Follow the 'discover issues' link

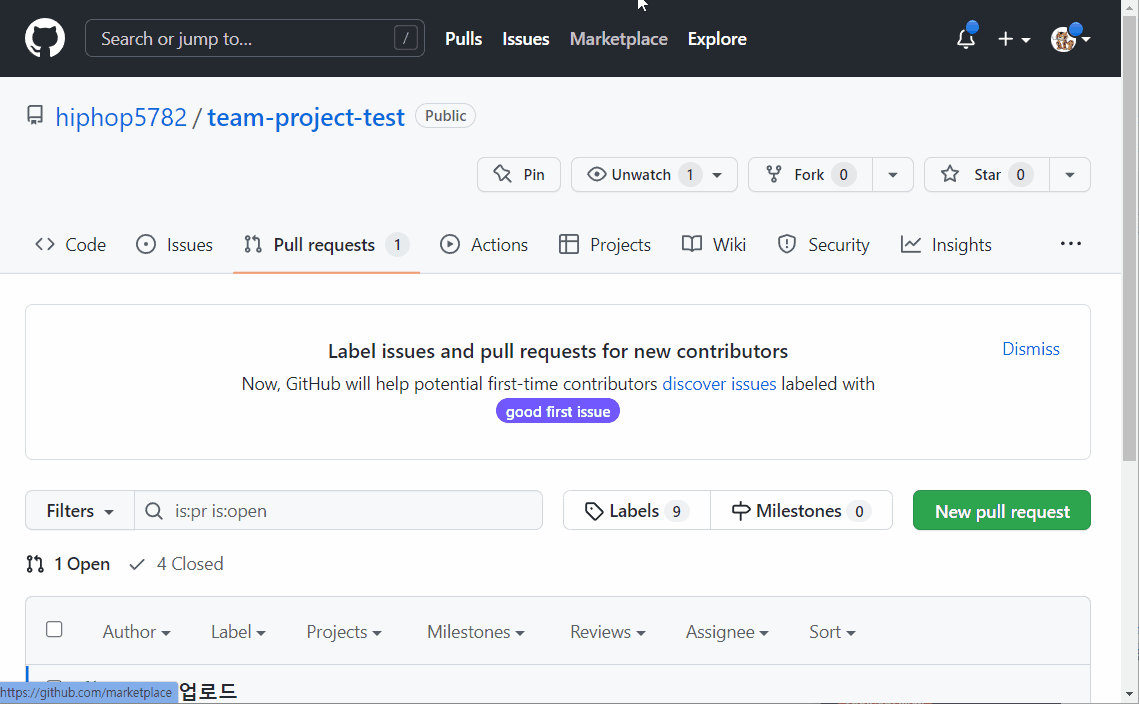[719, 384]
